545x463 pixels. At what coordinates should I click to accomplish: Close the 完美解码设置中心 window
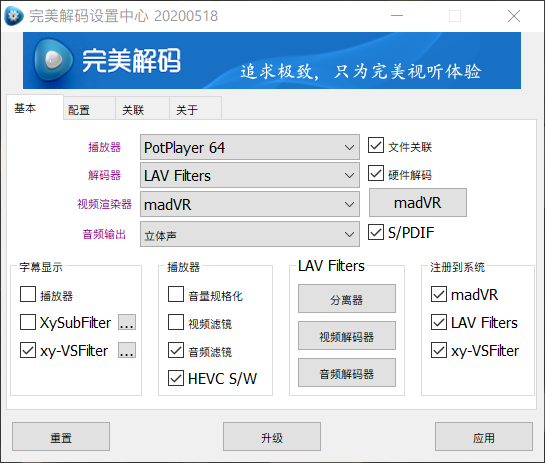(x=514, y=16)
